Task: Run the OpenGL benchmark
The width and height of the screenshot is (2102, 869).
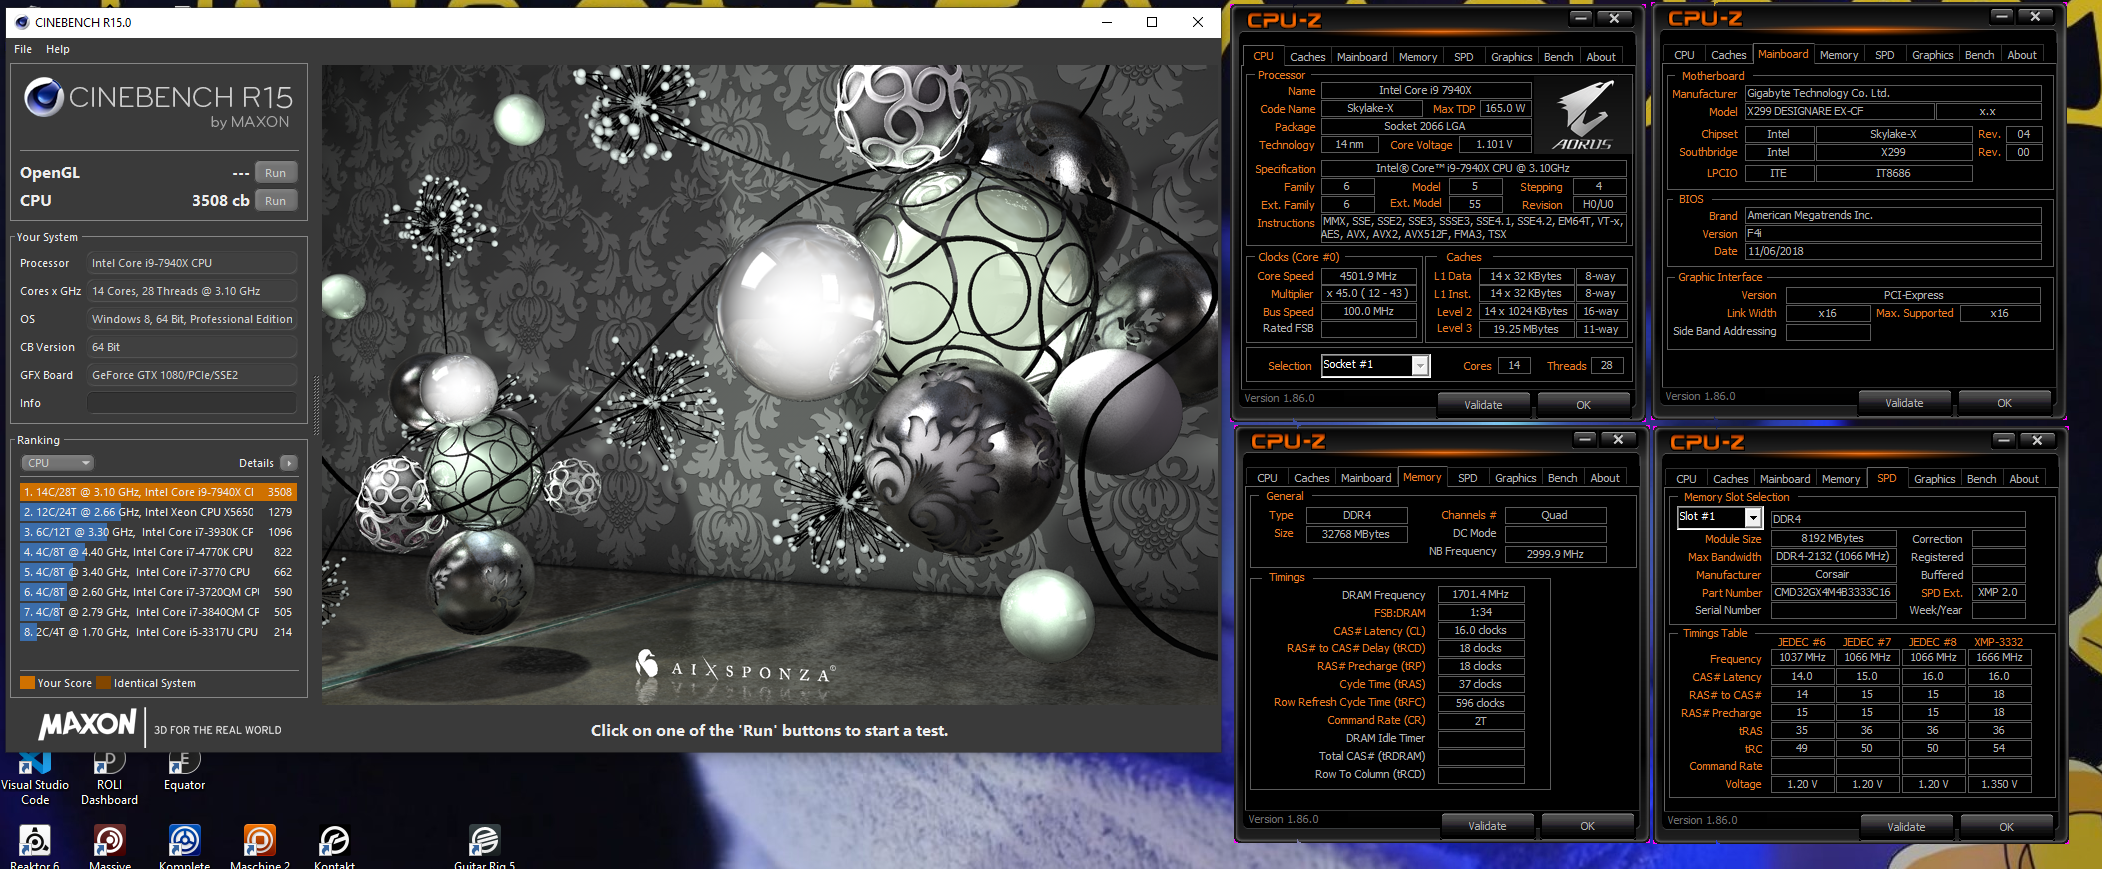Action: tap(275, 173)
